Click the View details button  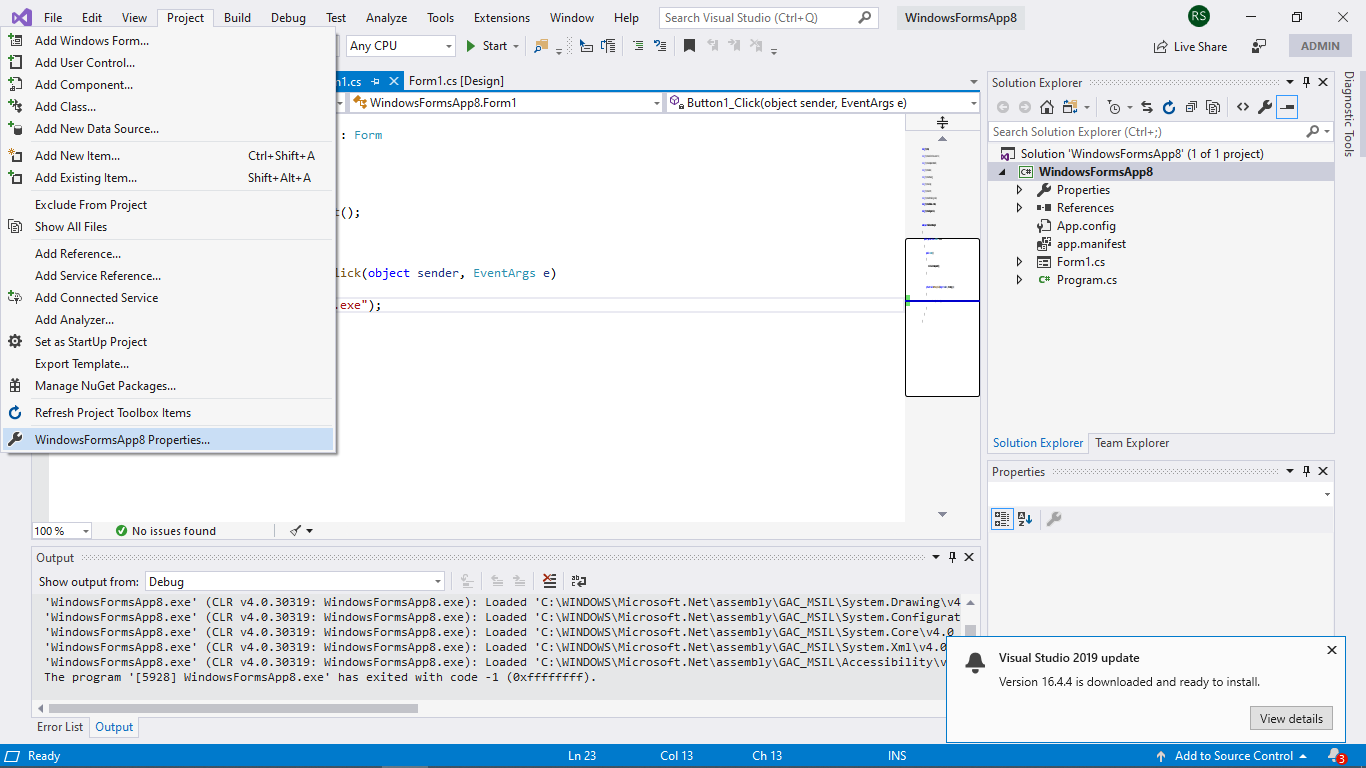(1291, 718)
